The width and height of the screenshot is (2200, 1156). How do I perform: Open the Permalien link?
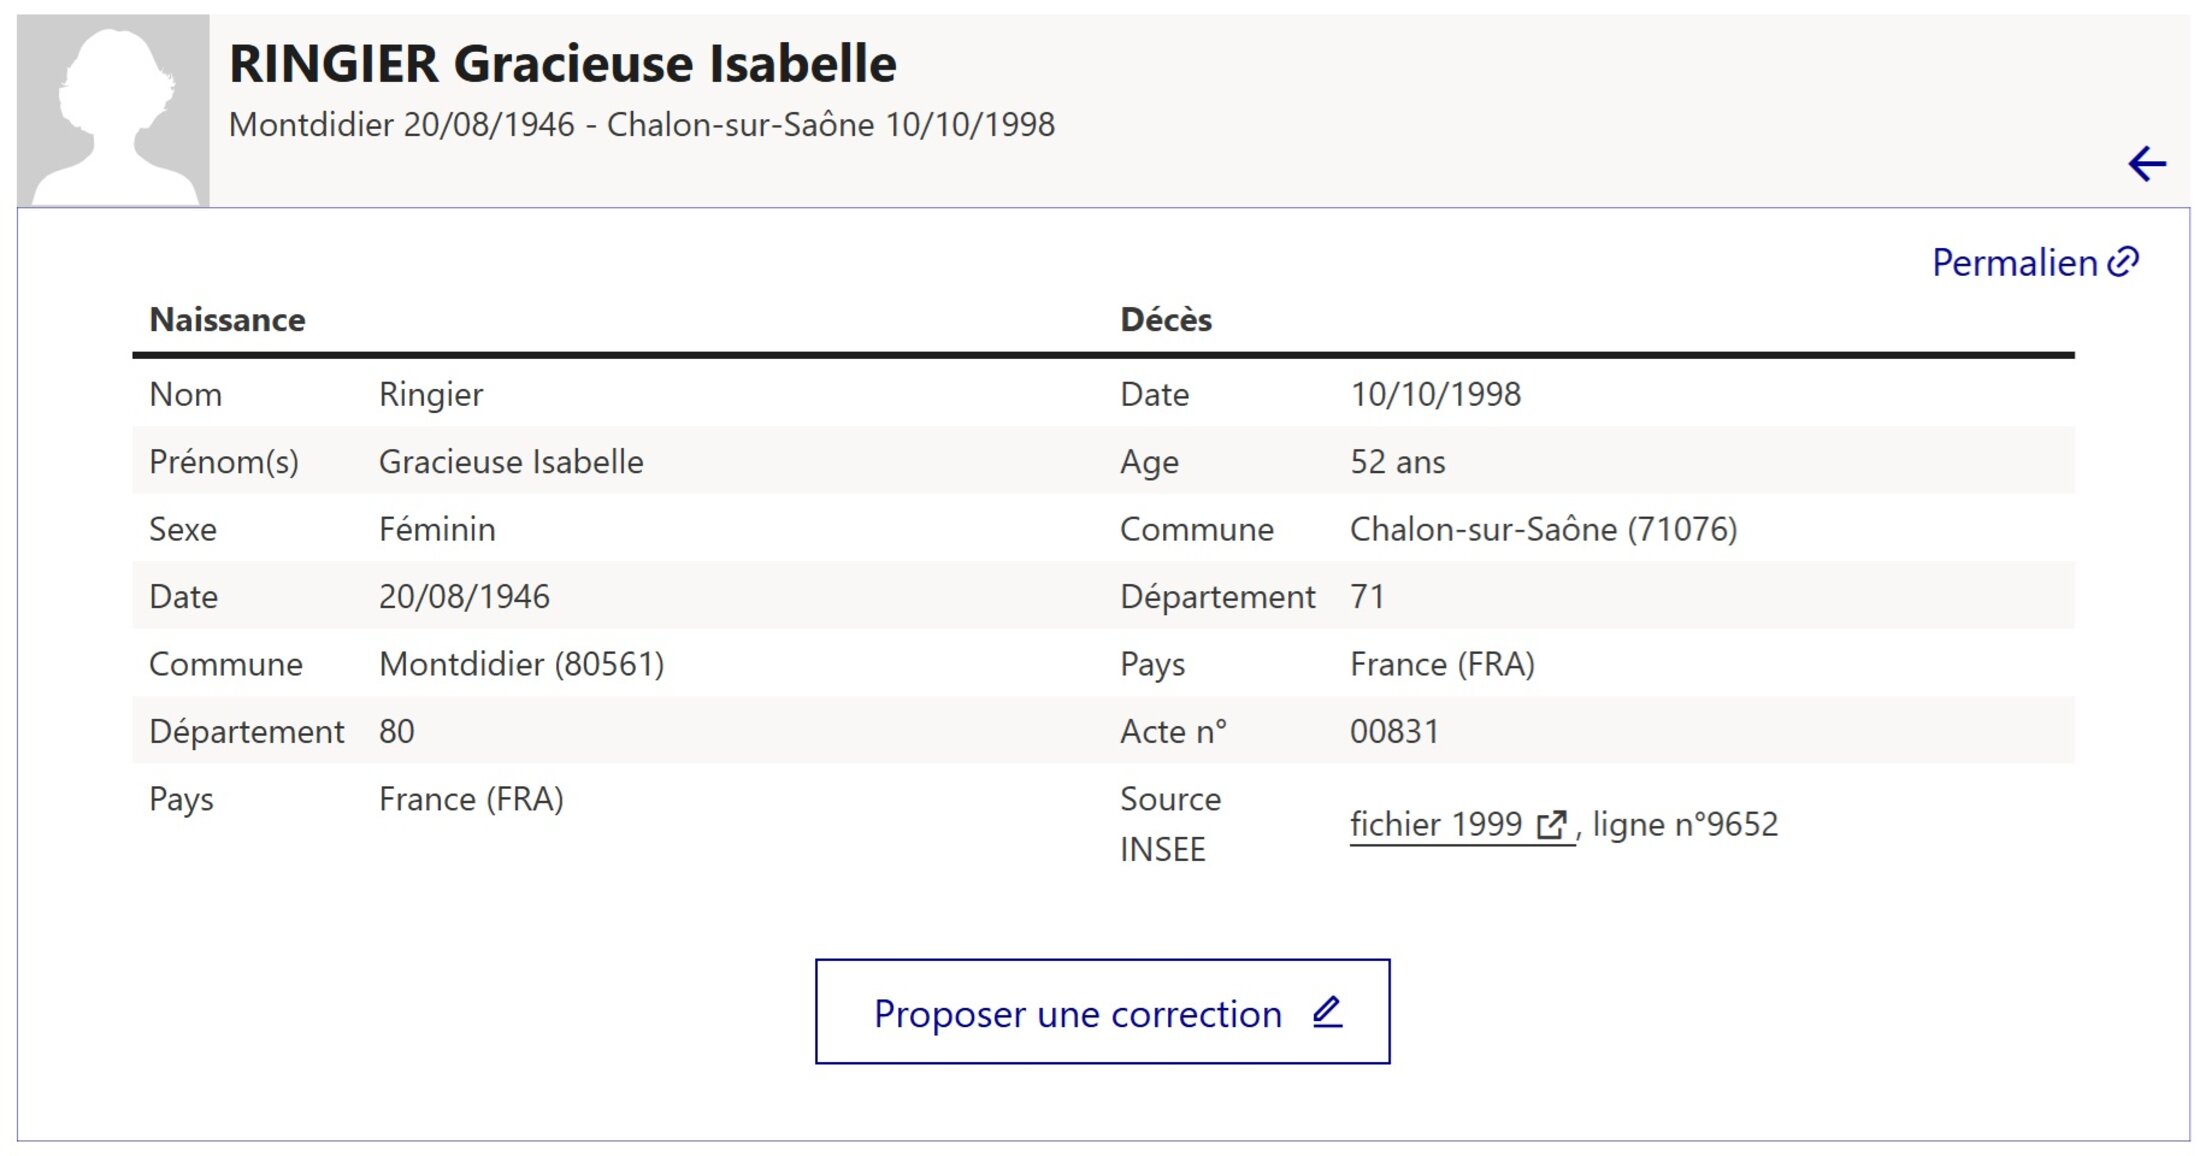[x=2014, y=263]
